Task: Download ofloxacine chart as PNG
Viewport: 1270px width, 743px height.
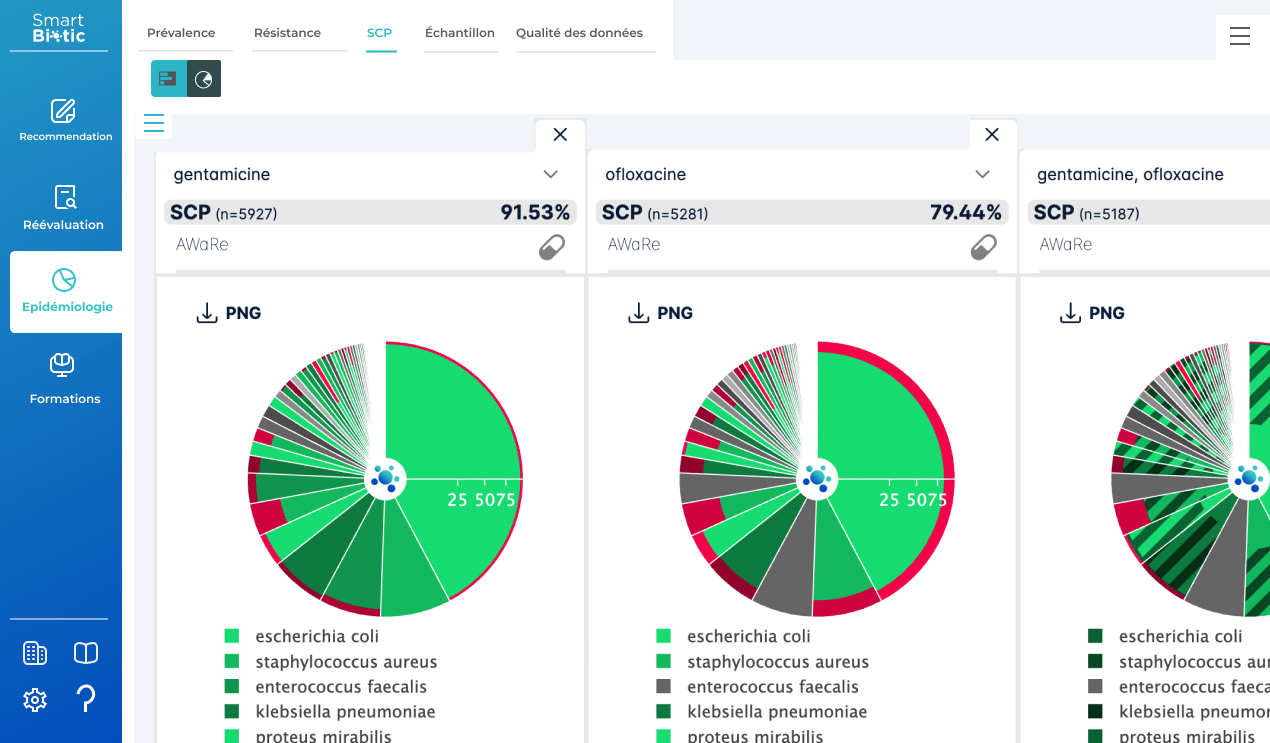Action: [x=660, y=313]
